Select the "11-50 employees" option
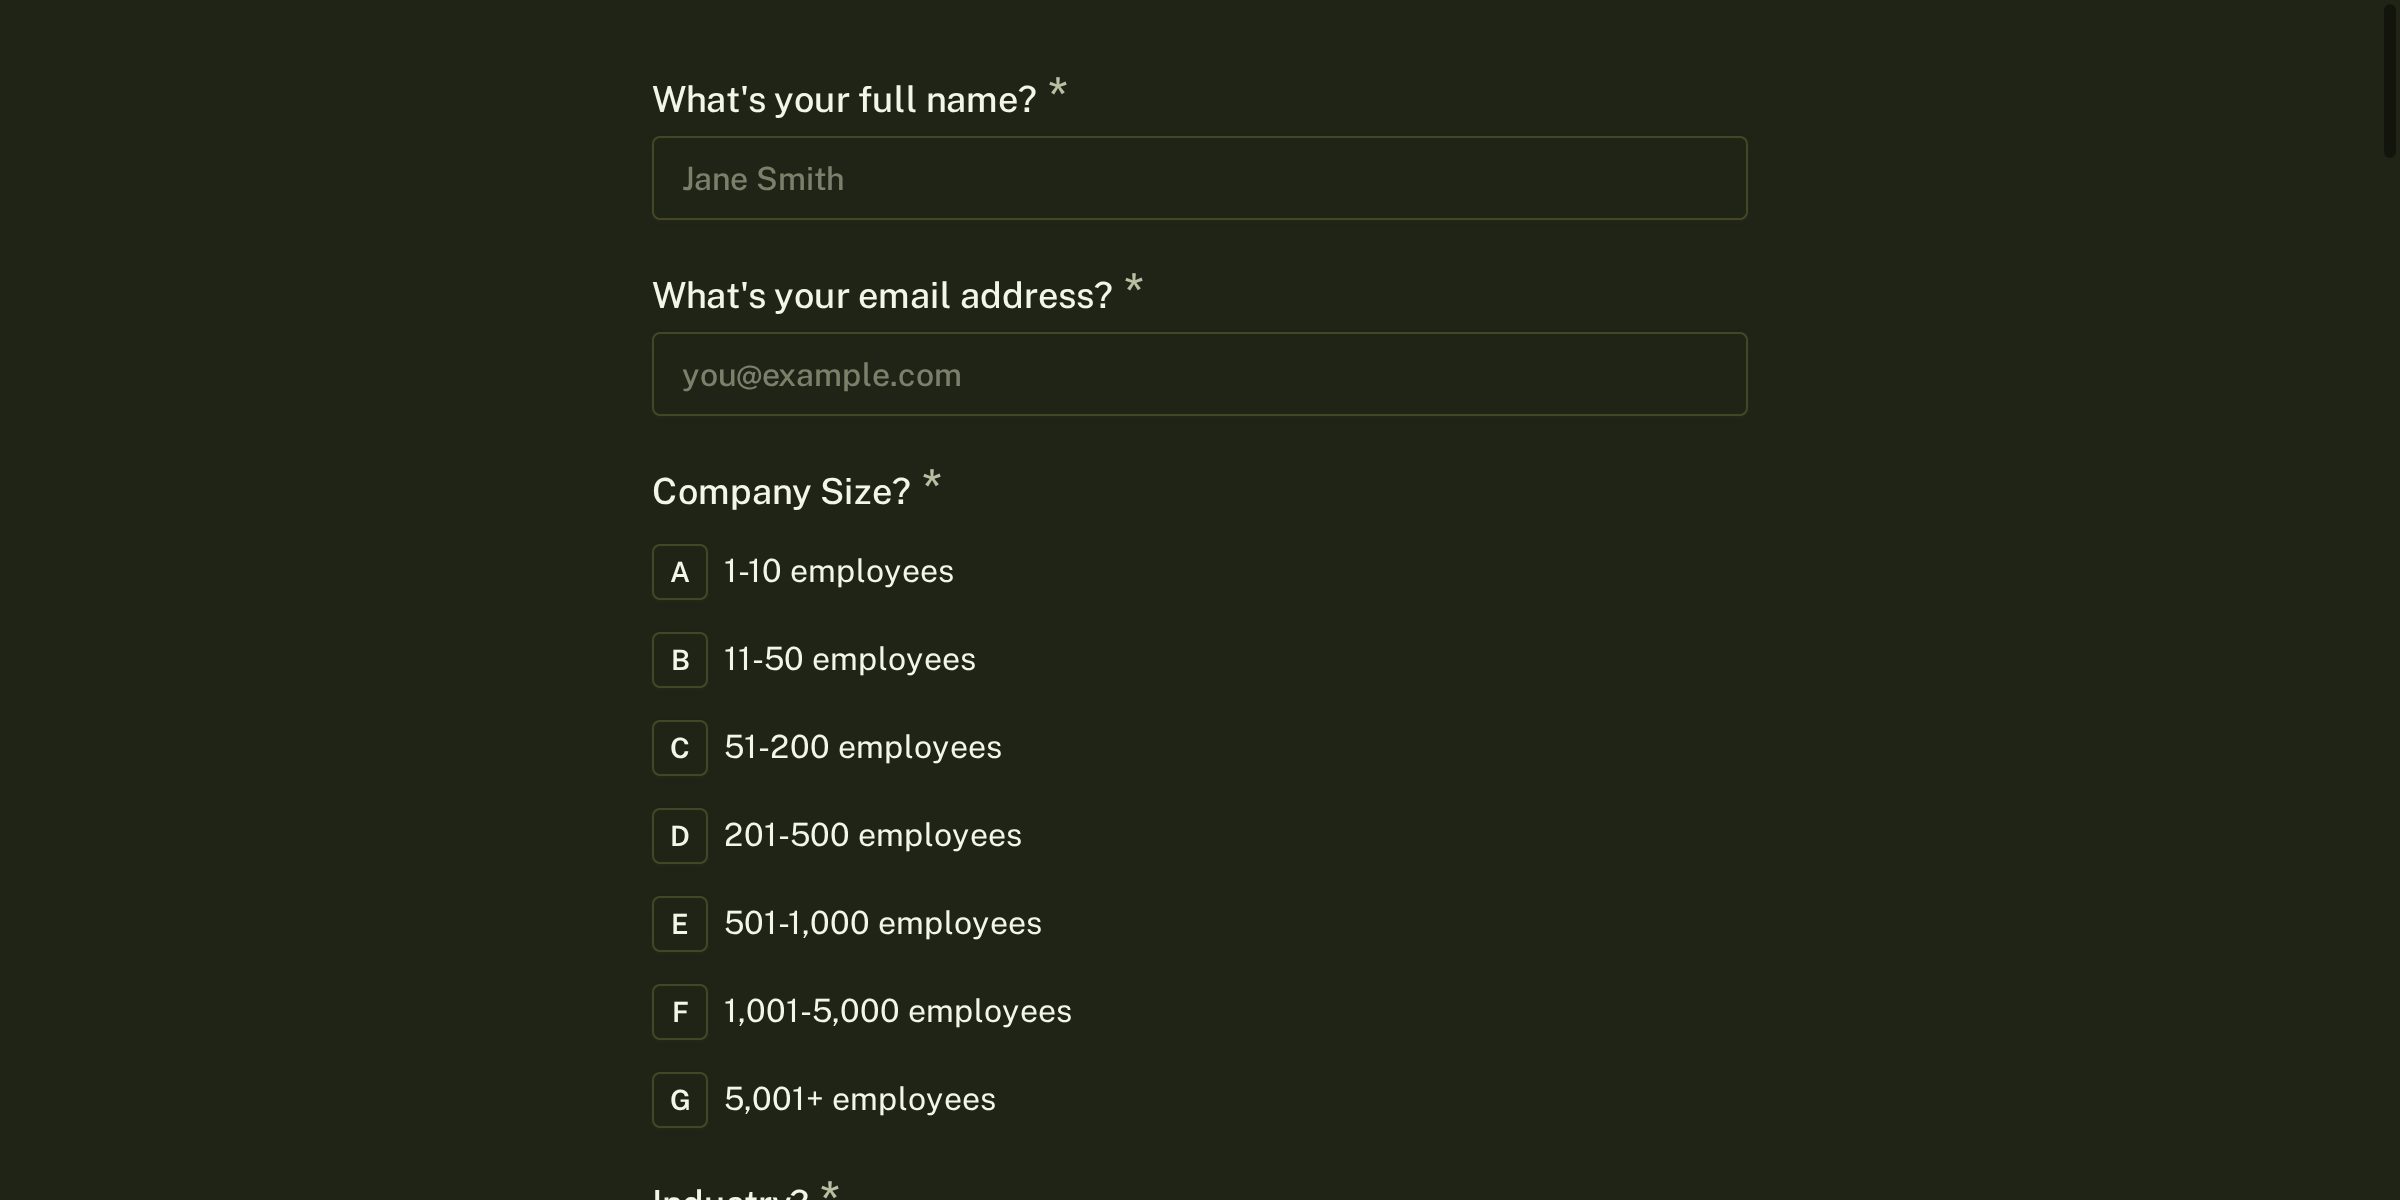This screenshot has width=2400, height=1200. (849, 659)
